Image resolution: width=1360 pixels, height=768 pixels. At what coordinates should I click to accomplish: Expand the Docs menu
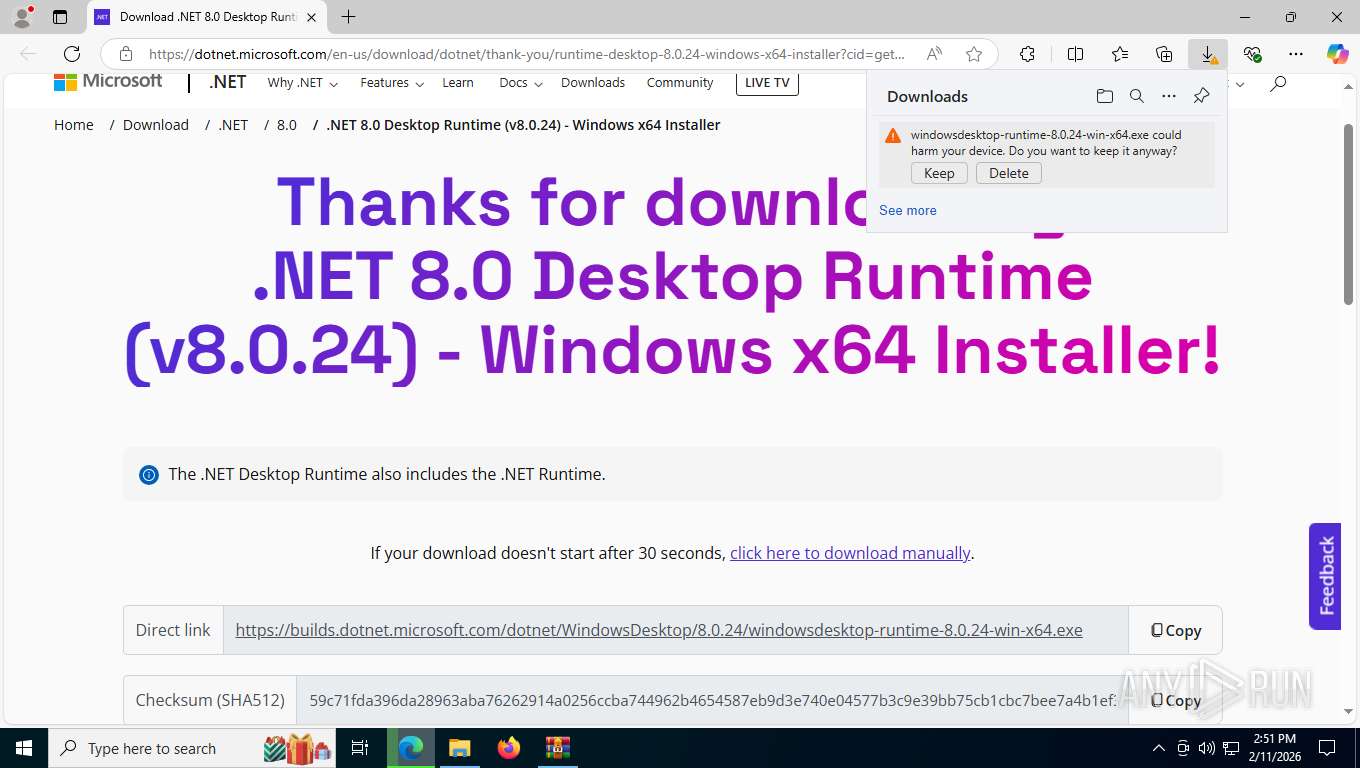coord(521,83)
